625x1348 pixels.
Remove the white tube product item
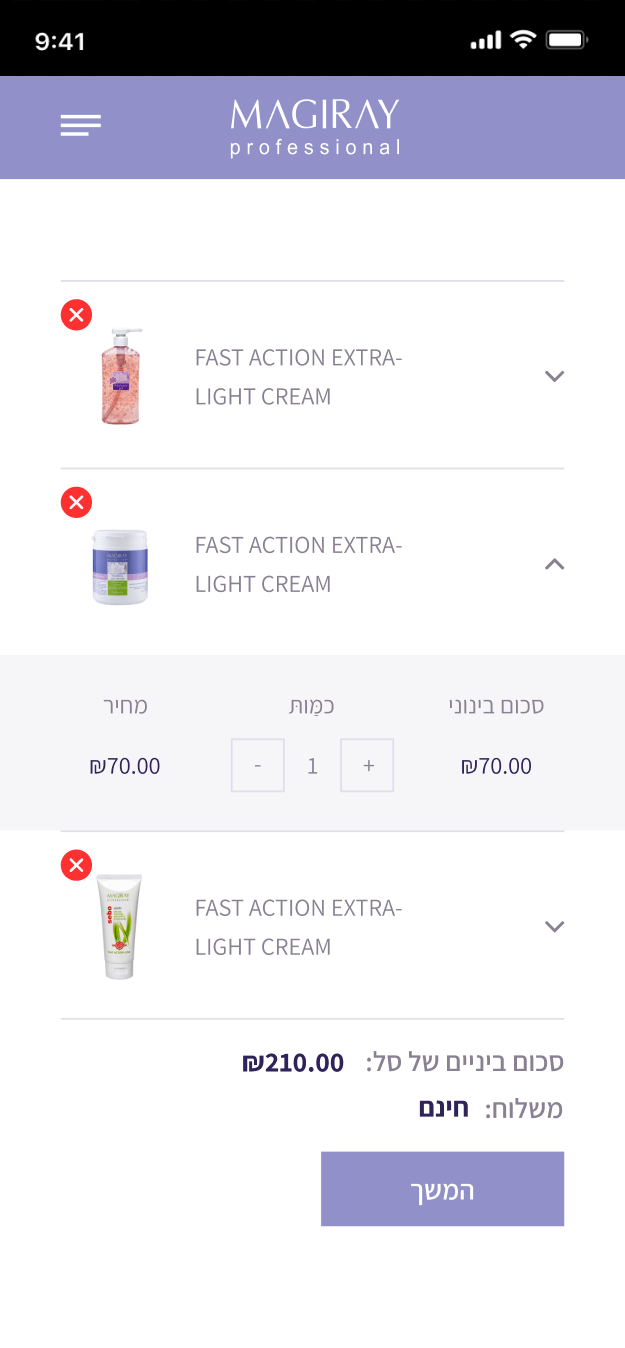tap(76, 865)
